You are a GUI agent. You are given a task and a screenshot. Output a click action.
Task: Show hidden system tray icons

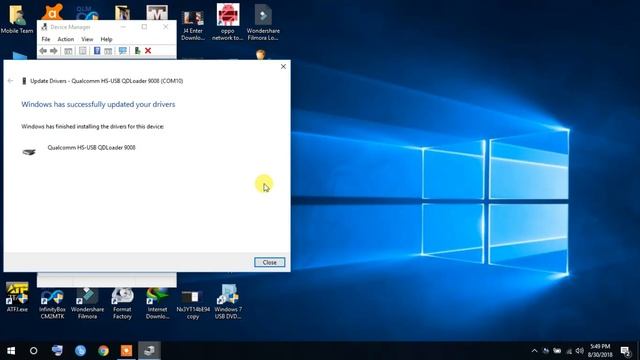pyautogui.click(x=534, y=351)
